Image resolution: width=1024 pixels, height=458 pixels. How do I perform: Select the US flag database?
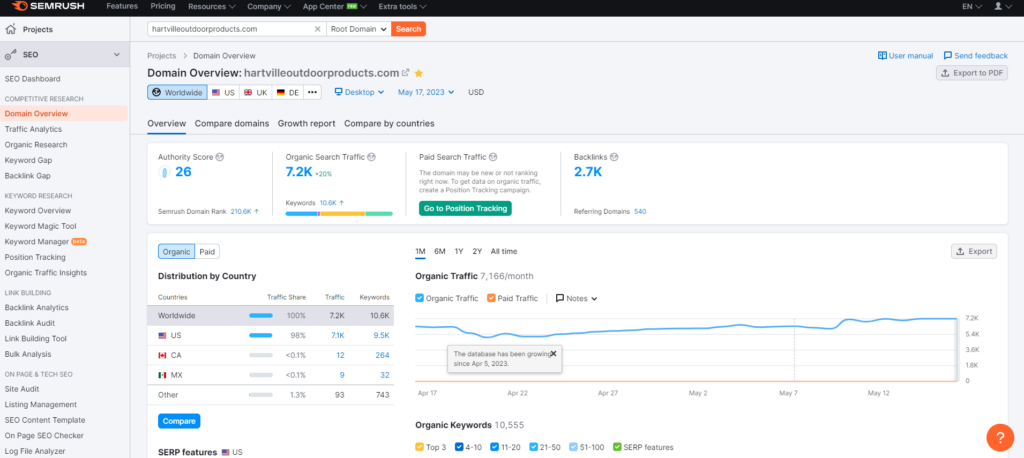click(223, 92)
